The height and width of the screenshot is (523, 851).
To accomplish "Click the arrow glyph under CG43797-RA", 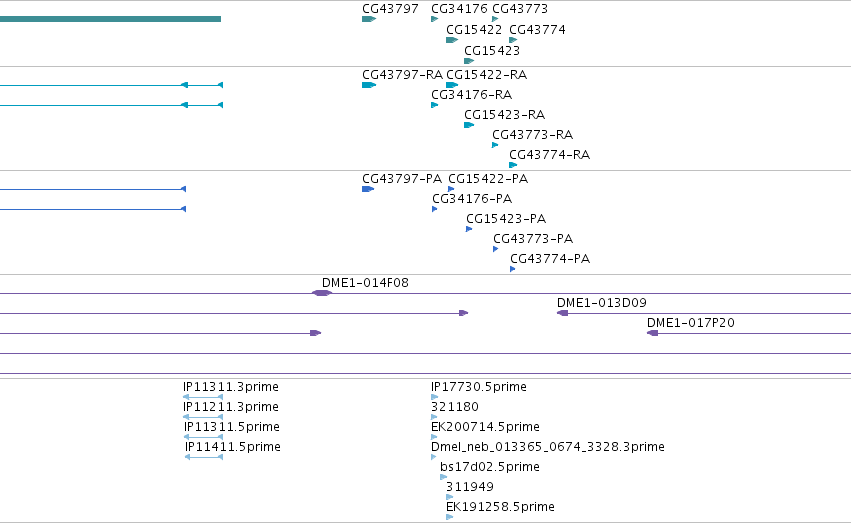I will click(369, 85).
